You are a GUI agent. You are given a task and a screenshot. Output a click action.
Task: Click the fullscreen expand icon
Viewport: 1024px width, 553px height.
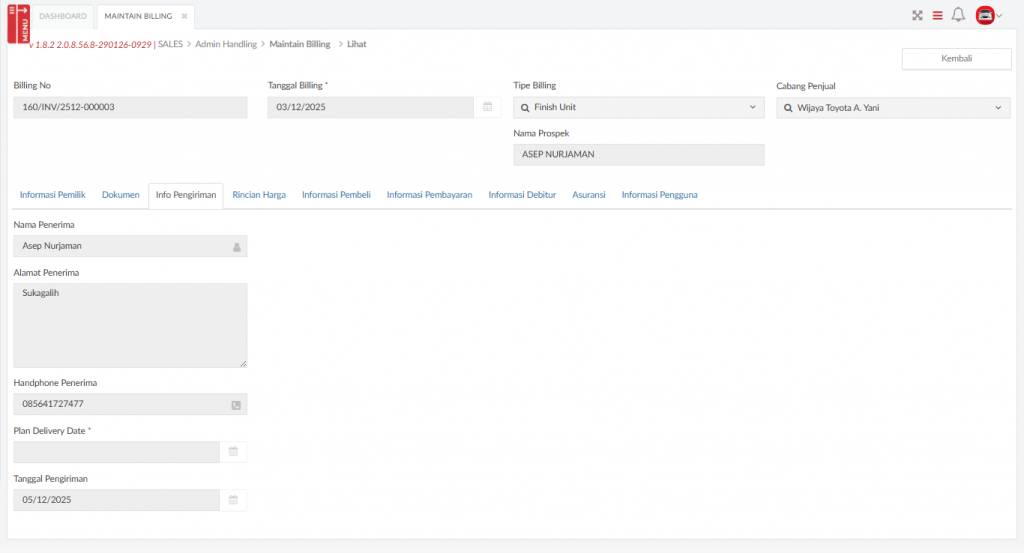[917, 15]
